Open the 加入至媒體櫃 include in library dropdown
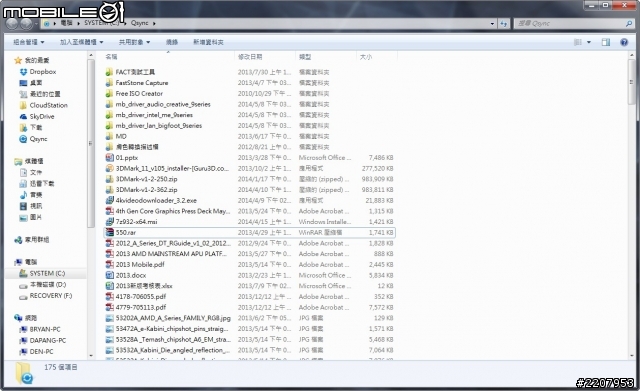The width and height of the screenshot is (640, 391). 82,42
